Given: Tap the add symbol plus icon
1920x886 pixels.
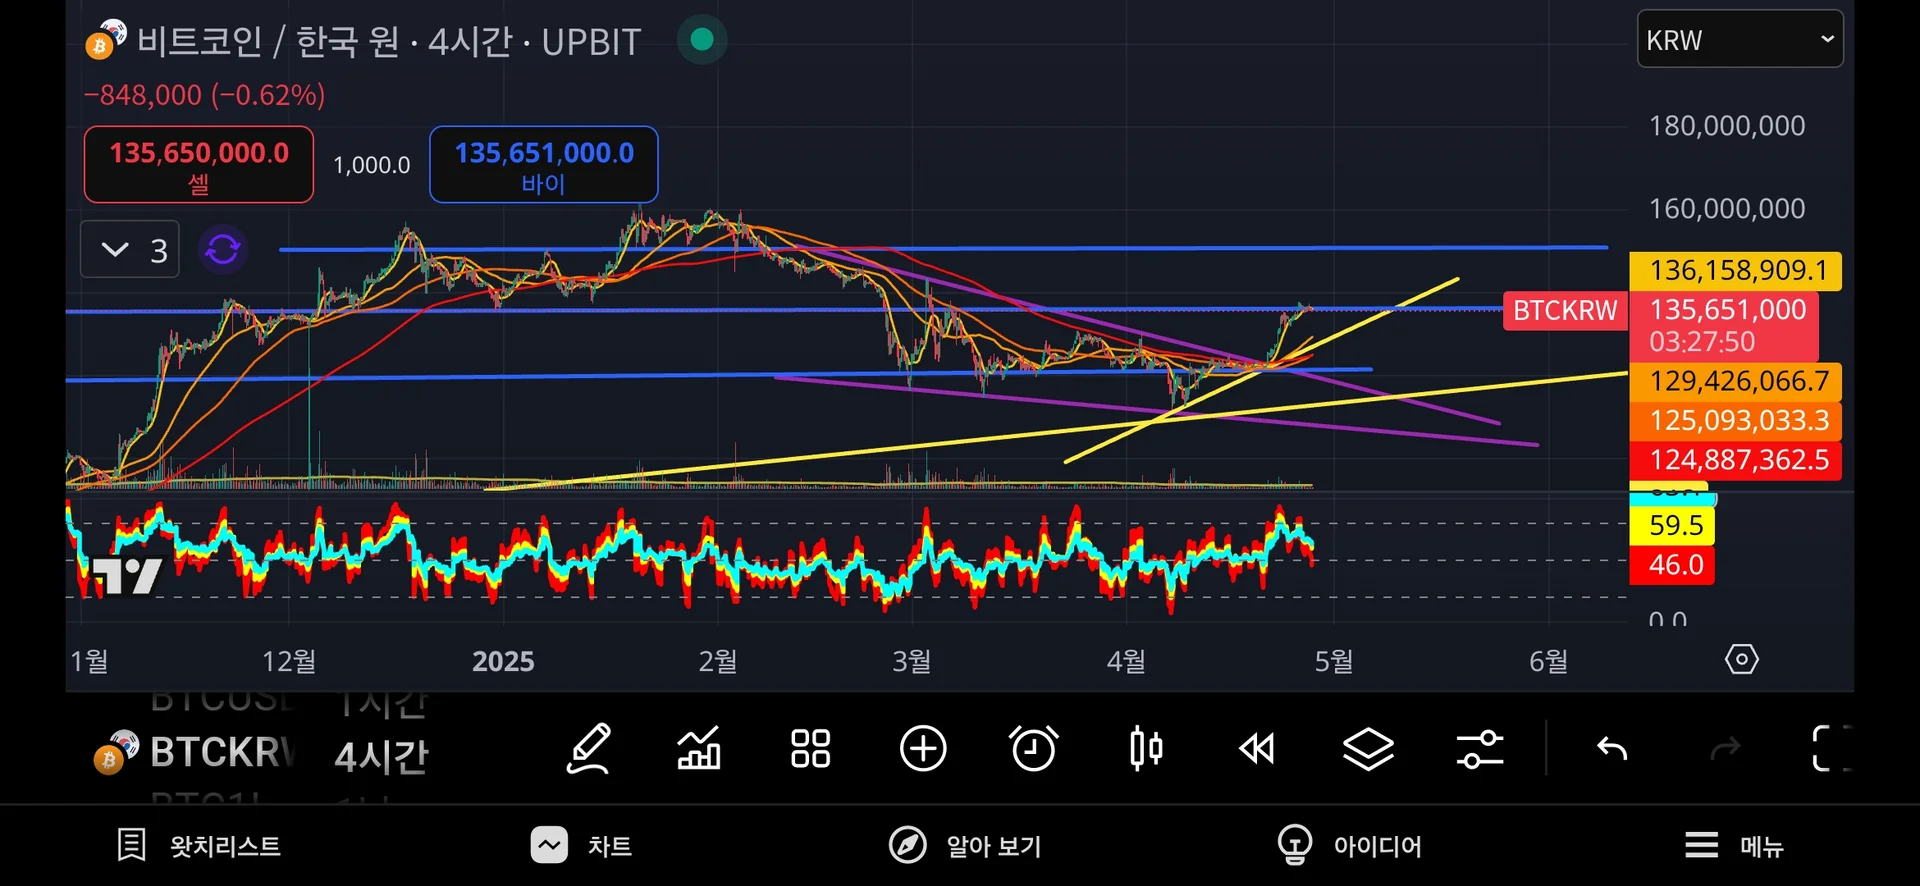Looking at the screenshot, I should point(922,748).
